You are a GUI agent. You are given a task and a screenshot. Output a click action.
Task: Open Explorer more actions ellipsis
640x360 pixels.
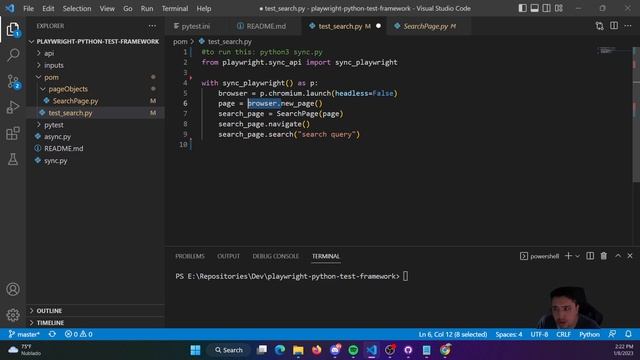pyautogui.click(x=152, y=26)
